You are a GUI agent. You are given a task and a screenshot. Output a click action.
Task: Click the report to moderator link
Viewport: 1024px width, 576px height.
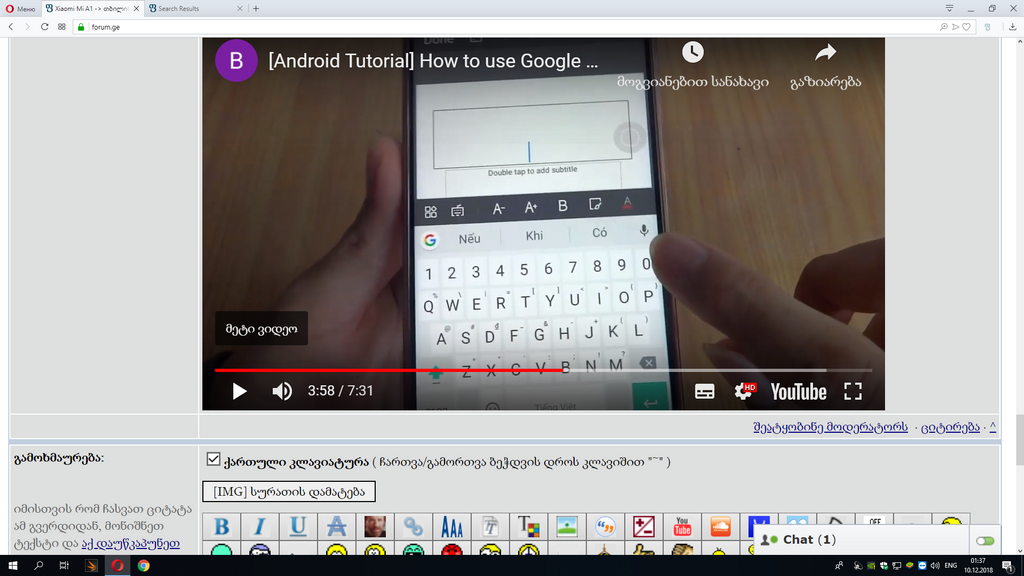(x=830, y=427)
